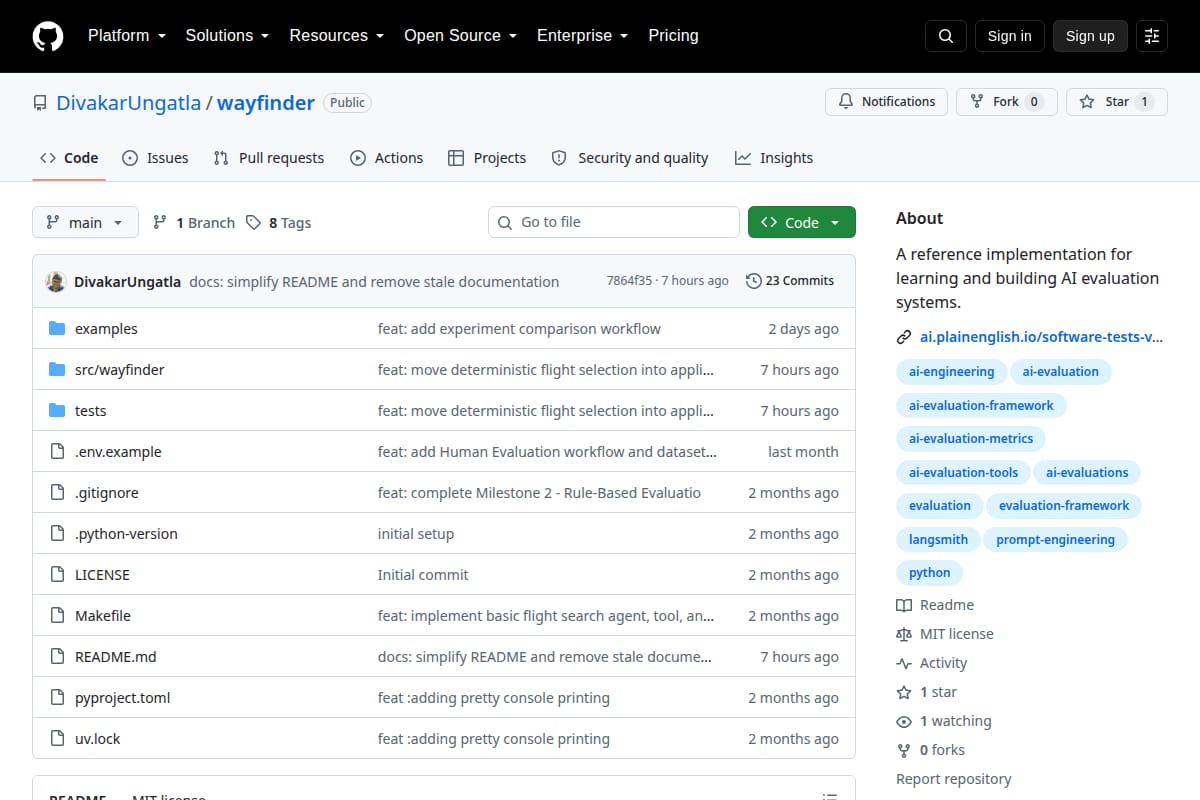The image size is (1200, 800).
Task: Open the DivakarUngatla owner link
Action: pyautogui.click(x=129, y=103)
